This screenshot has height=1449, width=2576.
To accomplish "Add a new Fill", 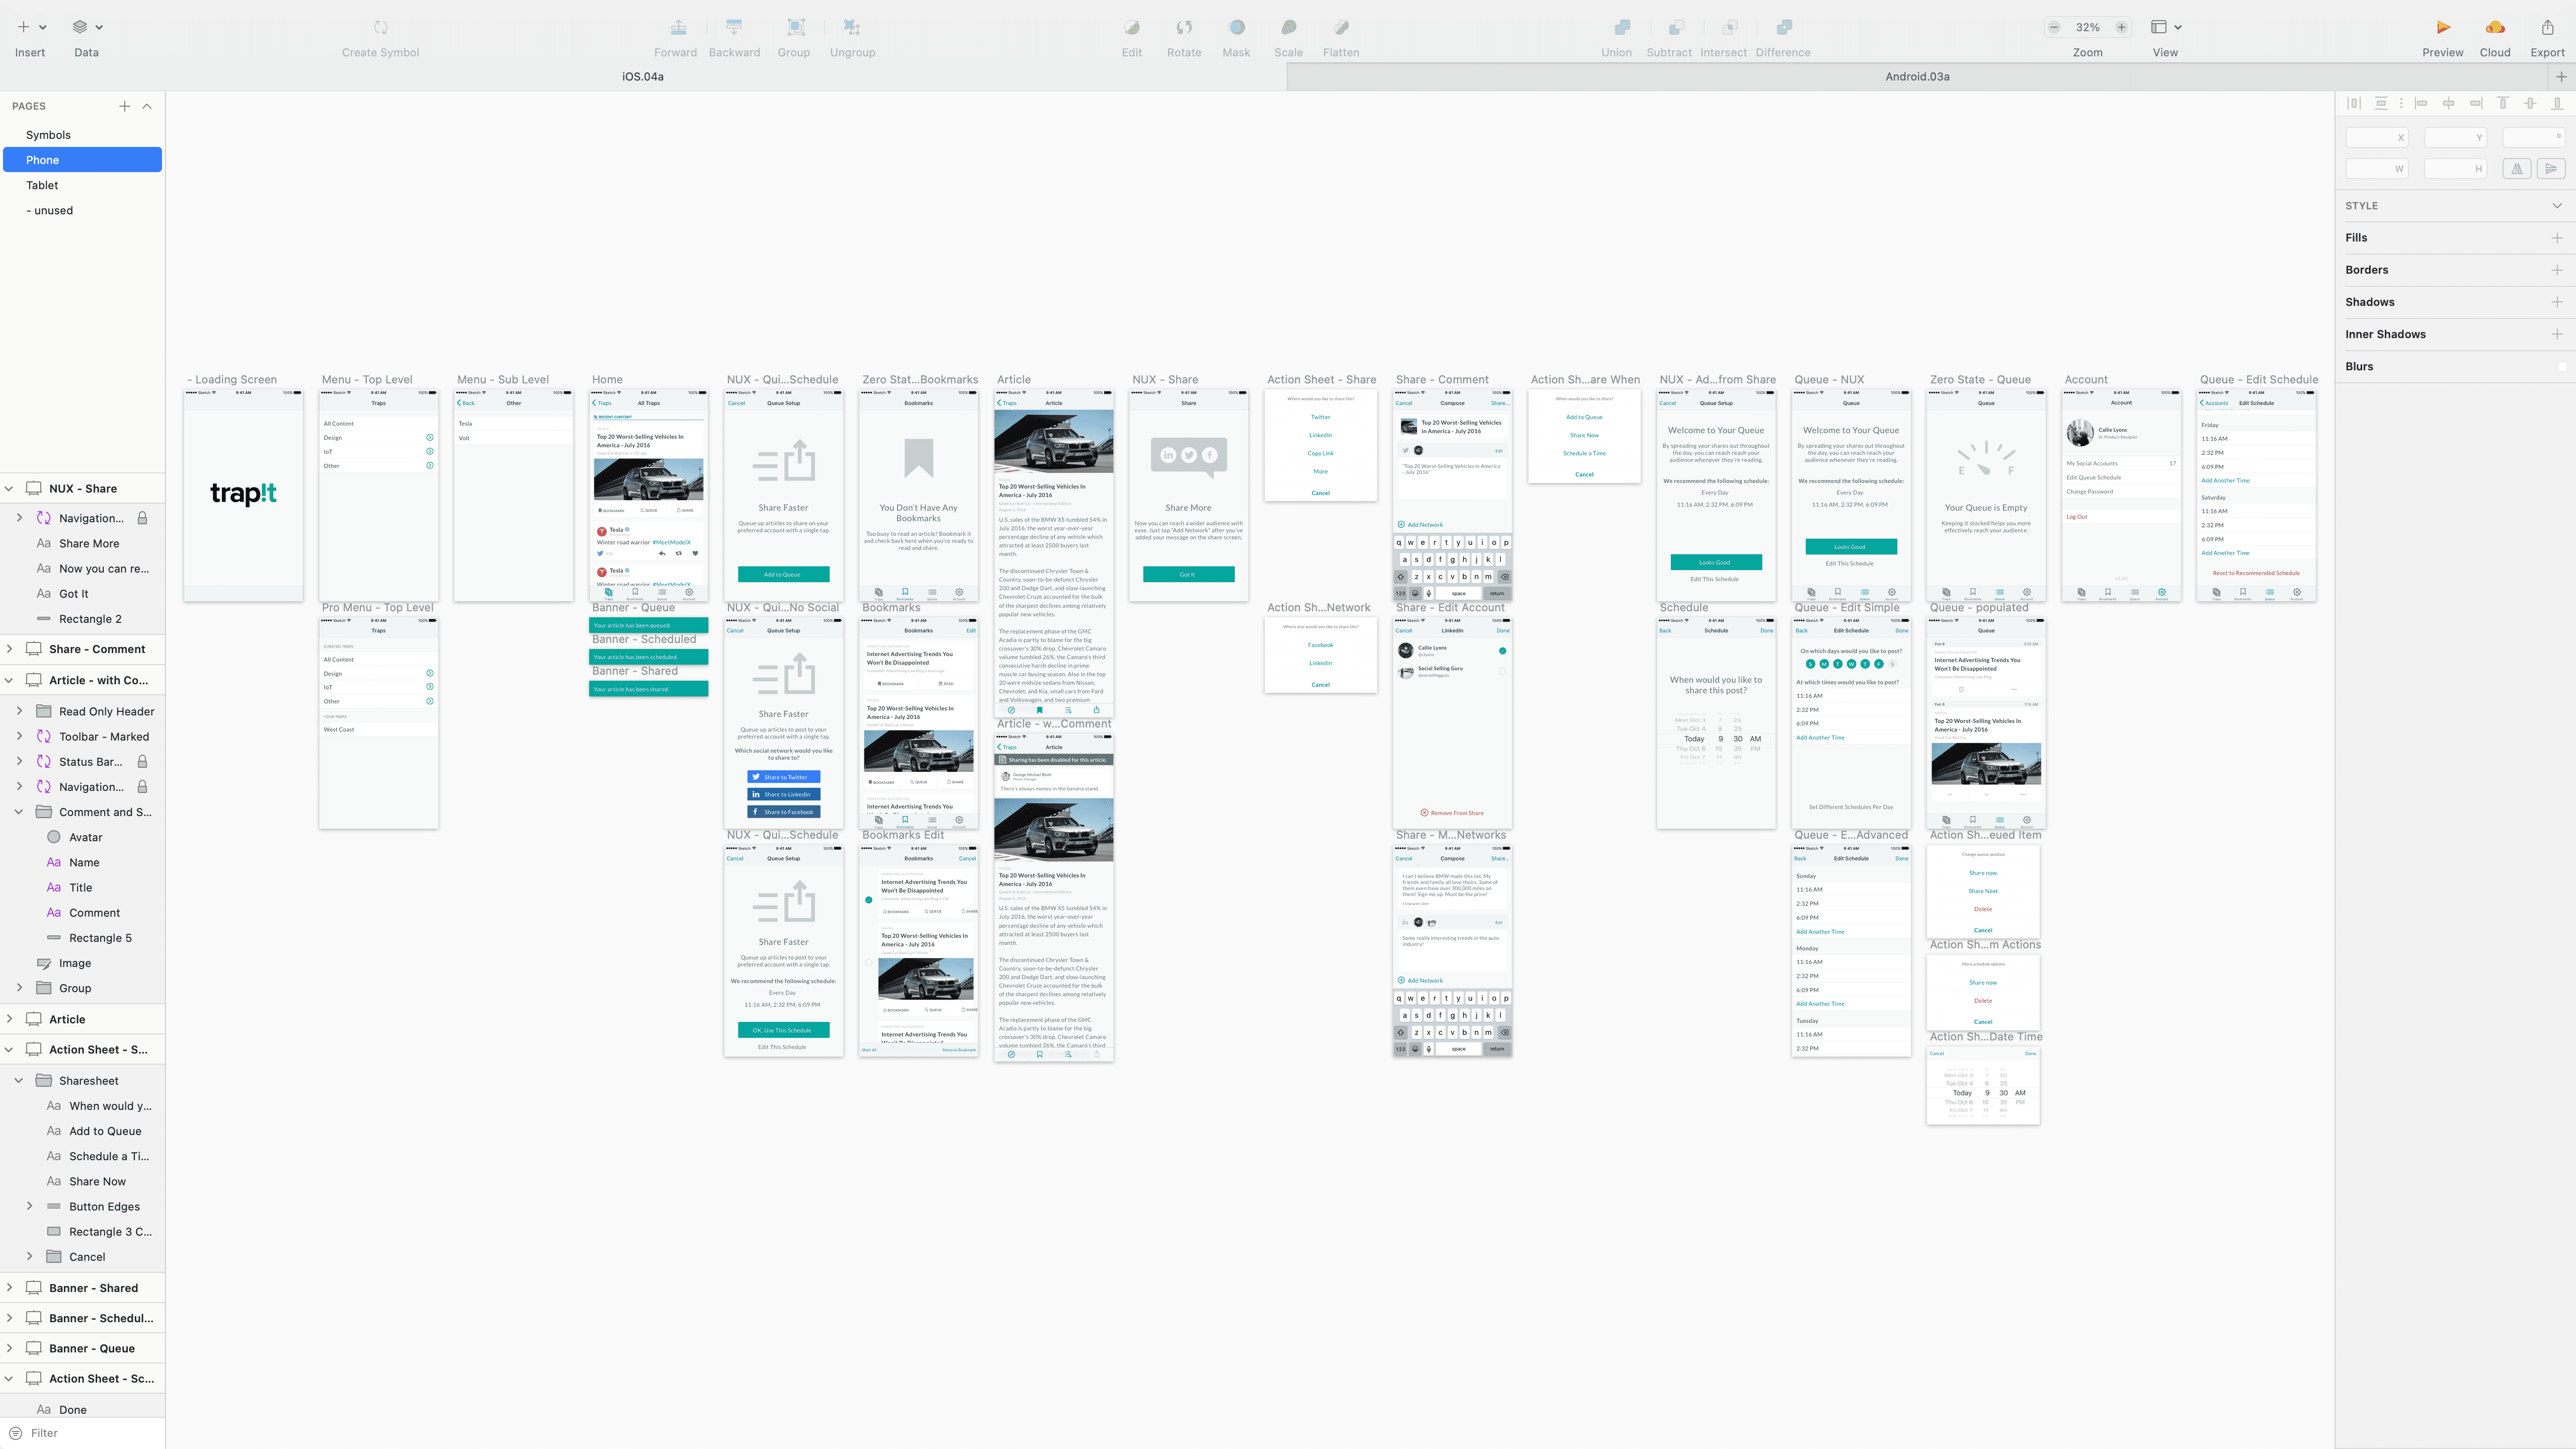I will 2557,238.
